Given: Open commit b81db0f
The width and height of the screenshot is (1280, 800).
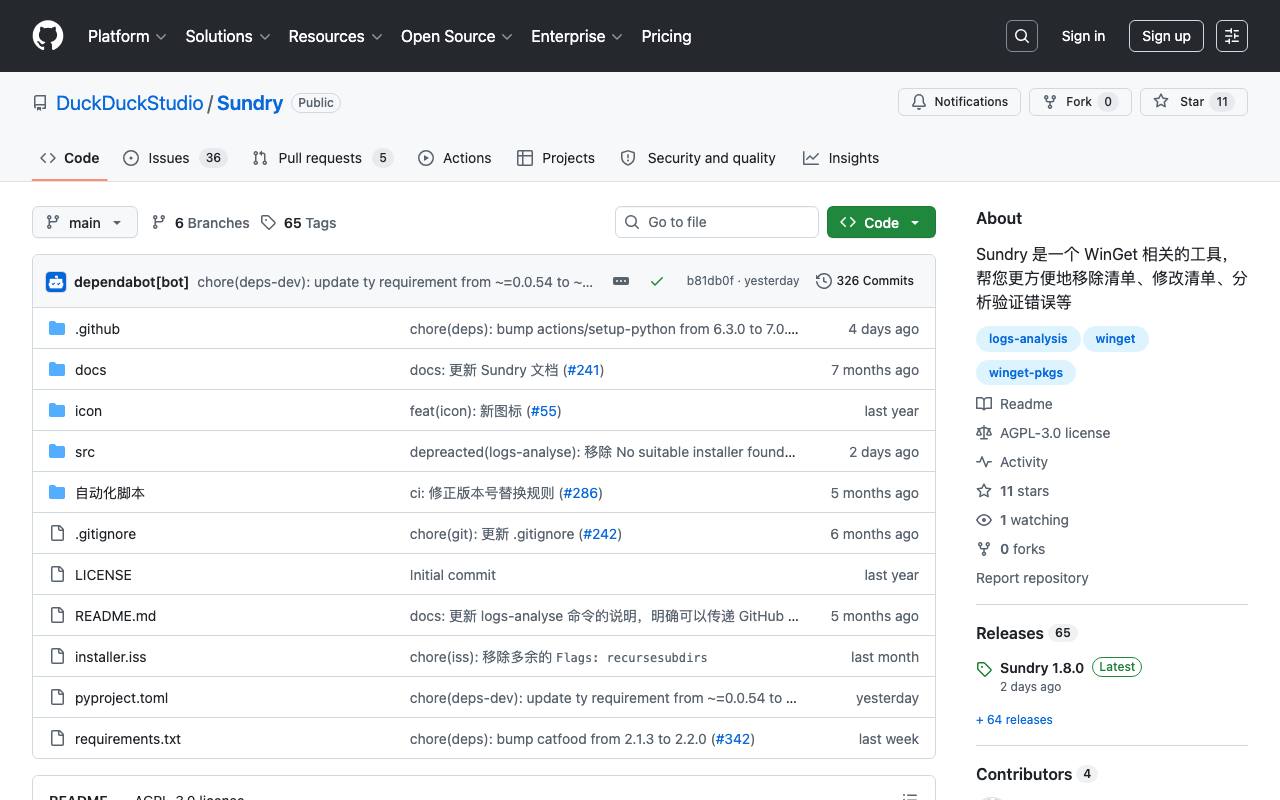Looking at the screenshot, I should coord(710,281).
